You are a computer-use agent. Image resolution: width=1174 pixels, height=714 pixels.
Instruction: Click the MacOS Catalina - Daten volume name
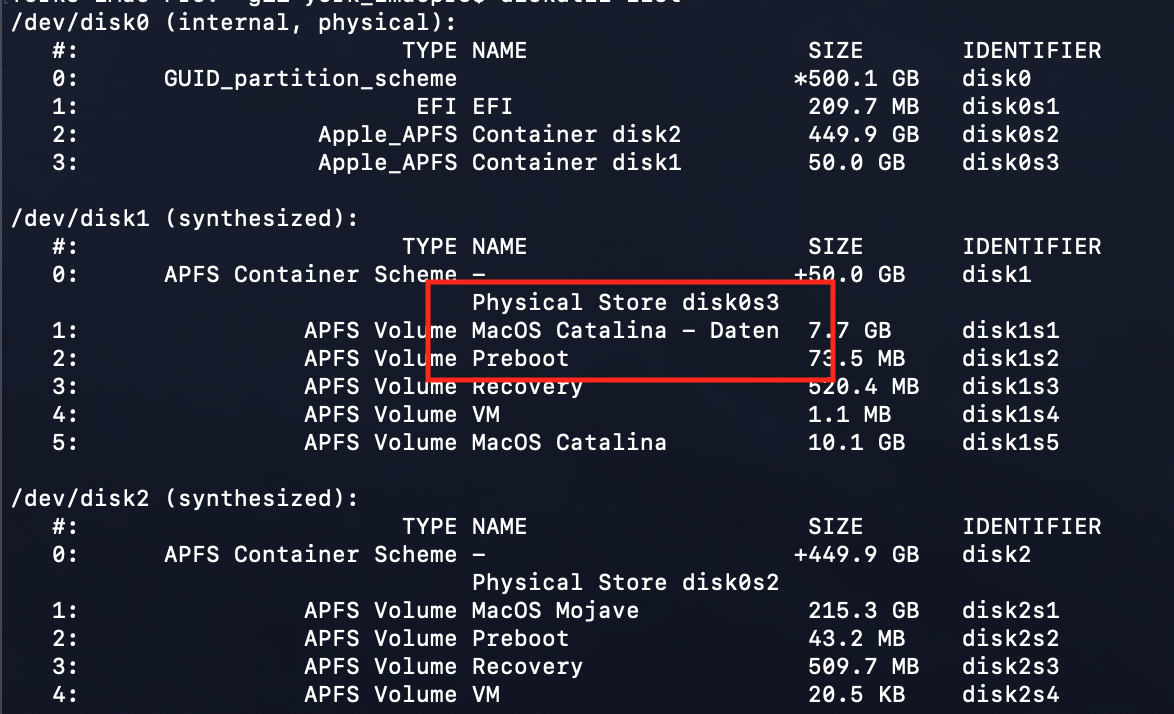coord(625,330)
